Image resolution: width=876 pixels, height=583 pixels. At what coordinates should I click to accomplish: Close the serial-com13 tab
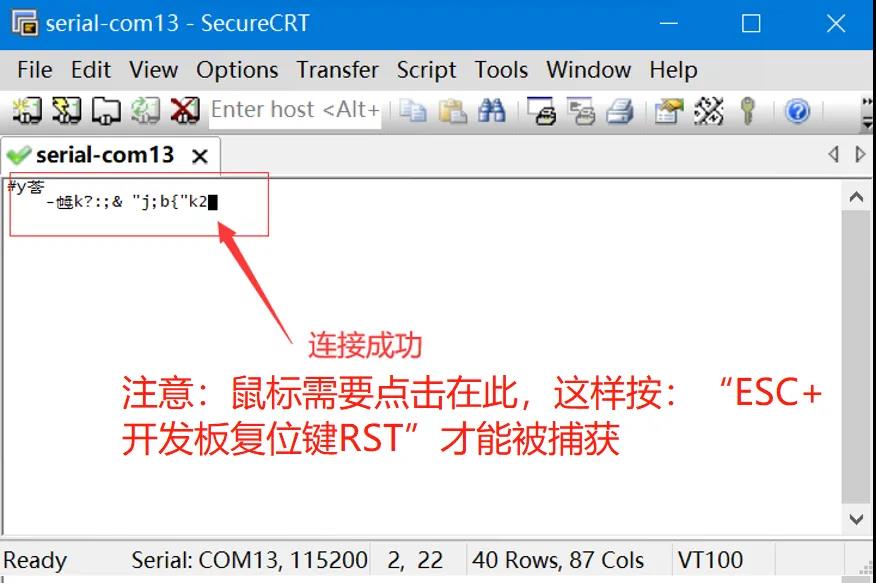[199, 156]
